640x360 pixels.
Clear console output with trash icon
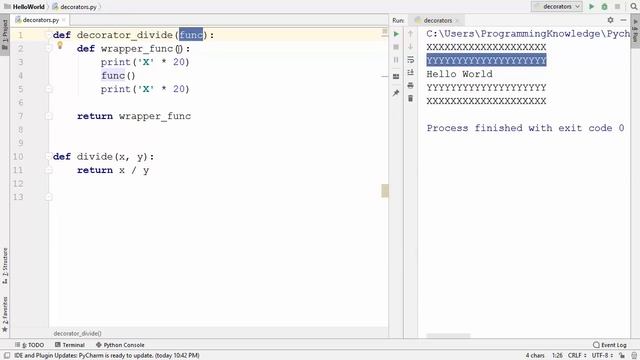click(411, 98)
